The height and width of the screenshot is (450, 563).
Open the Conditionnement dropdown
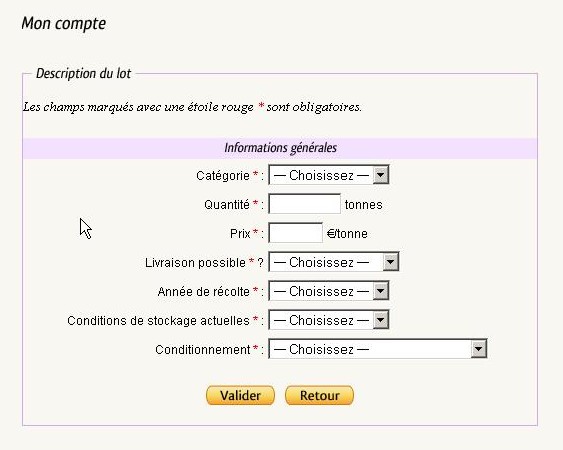[378, 349]
